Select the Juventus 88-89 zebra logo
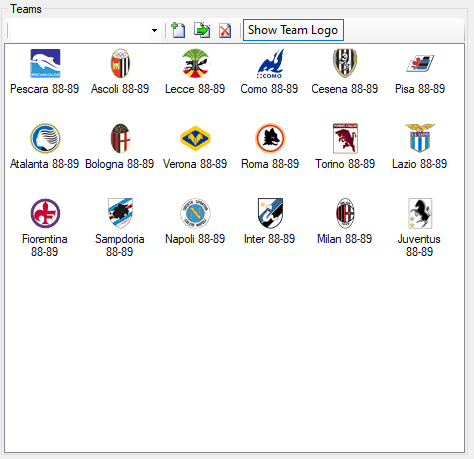Viewport: 474px width, 459px height. [420, 213]
